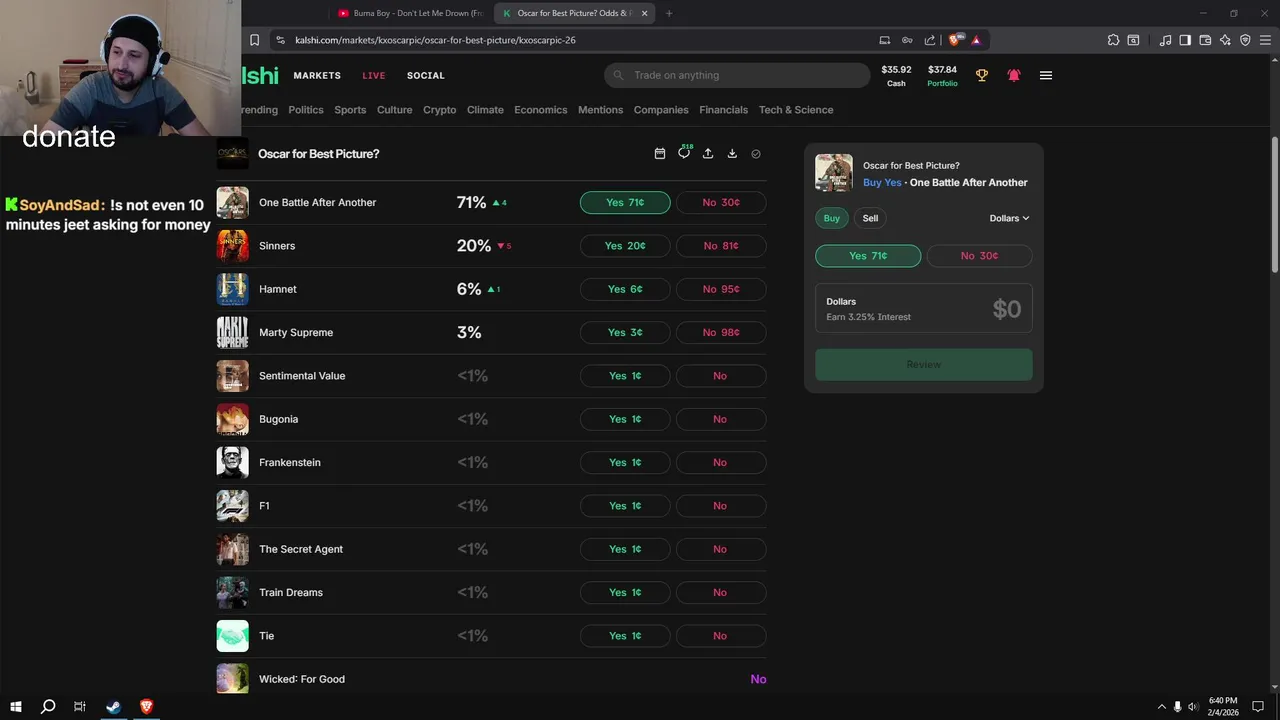The width and height of the screenshot is (1280, 720).
Task: Open the $37.84 Portfolio link
Action: pyautogui.click(x=942, y=76)
